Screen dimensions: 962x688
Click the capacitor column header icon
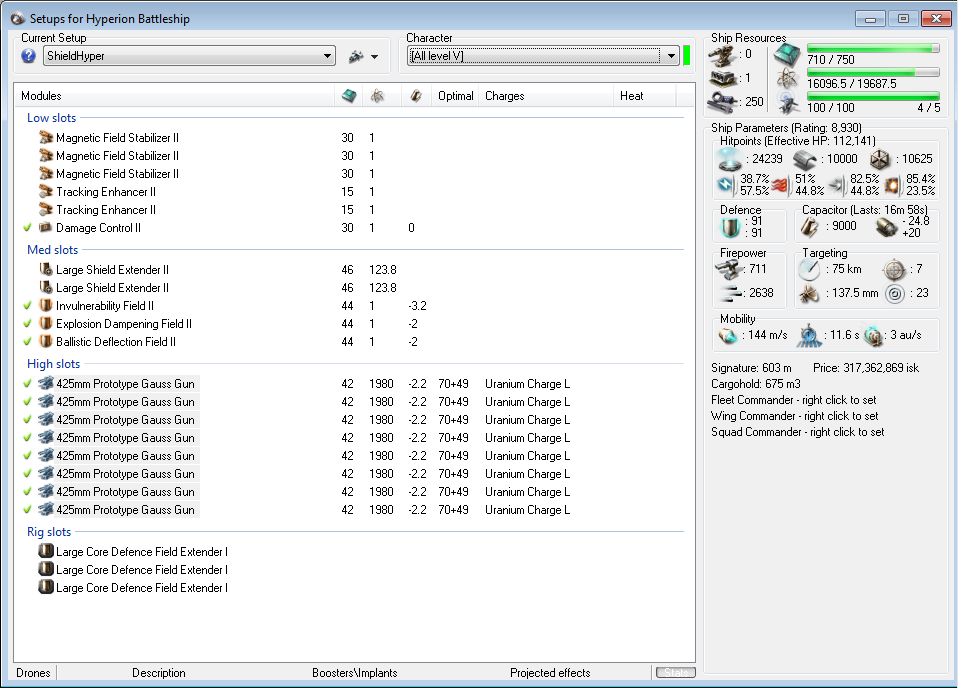click(x=416, y=96)
